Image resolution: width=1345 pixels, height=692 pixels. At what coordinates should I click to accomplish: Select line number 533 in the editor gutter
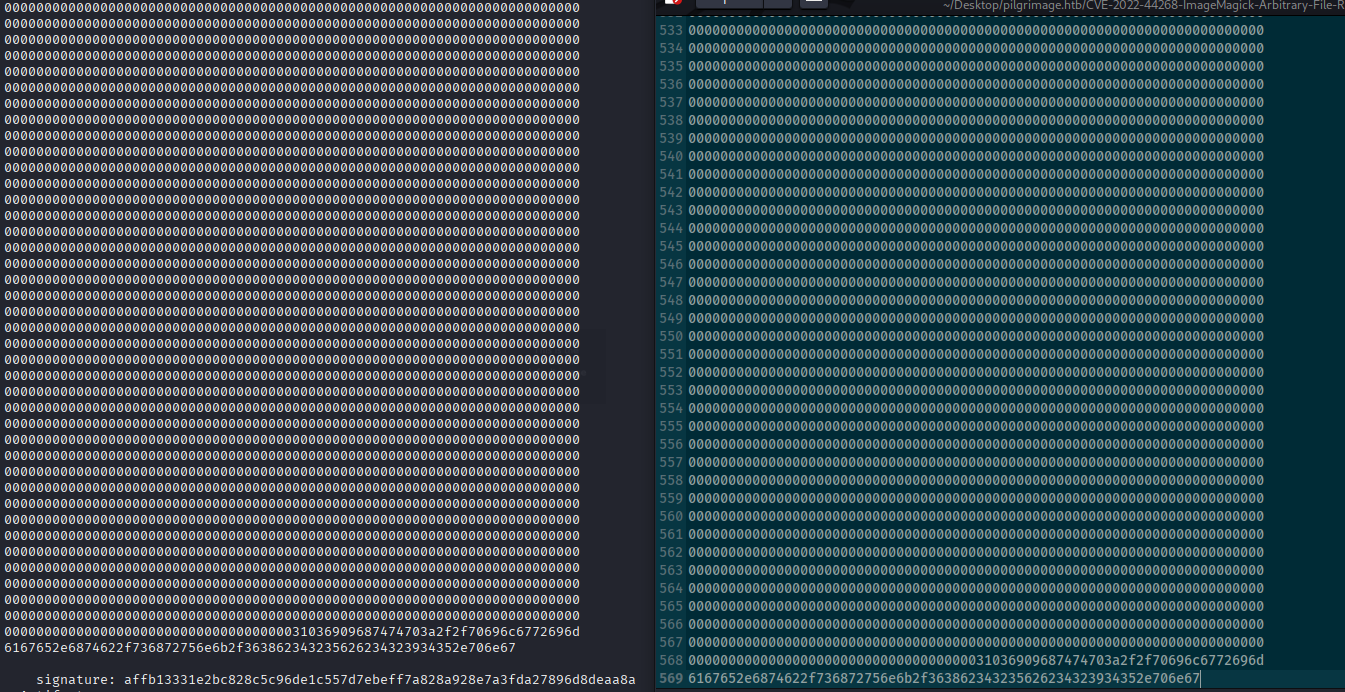coord(671,30)
